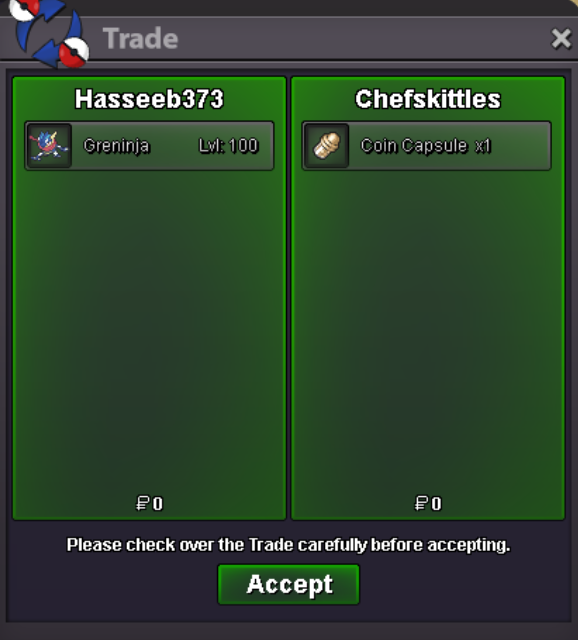This screenshot has height=640, width=578.
Task: Click the Trade pokeball arrows logo
Action: 49,33
